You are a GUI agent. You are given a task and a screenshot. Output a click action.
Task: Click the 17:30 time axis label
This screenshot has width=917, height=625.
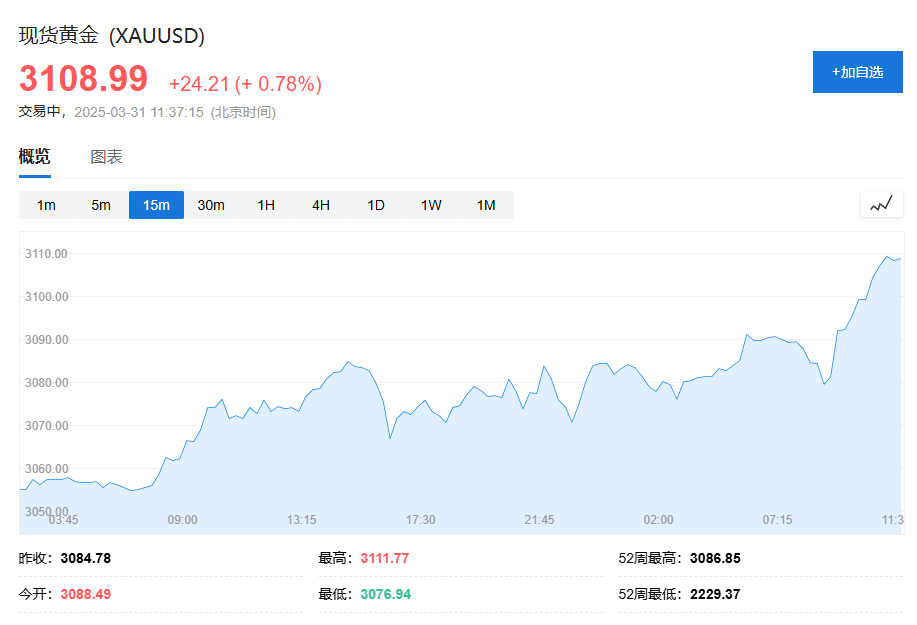coord(420,520)
